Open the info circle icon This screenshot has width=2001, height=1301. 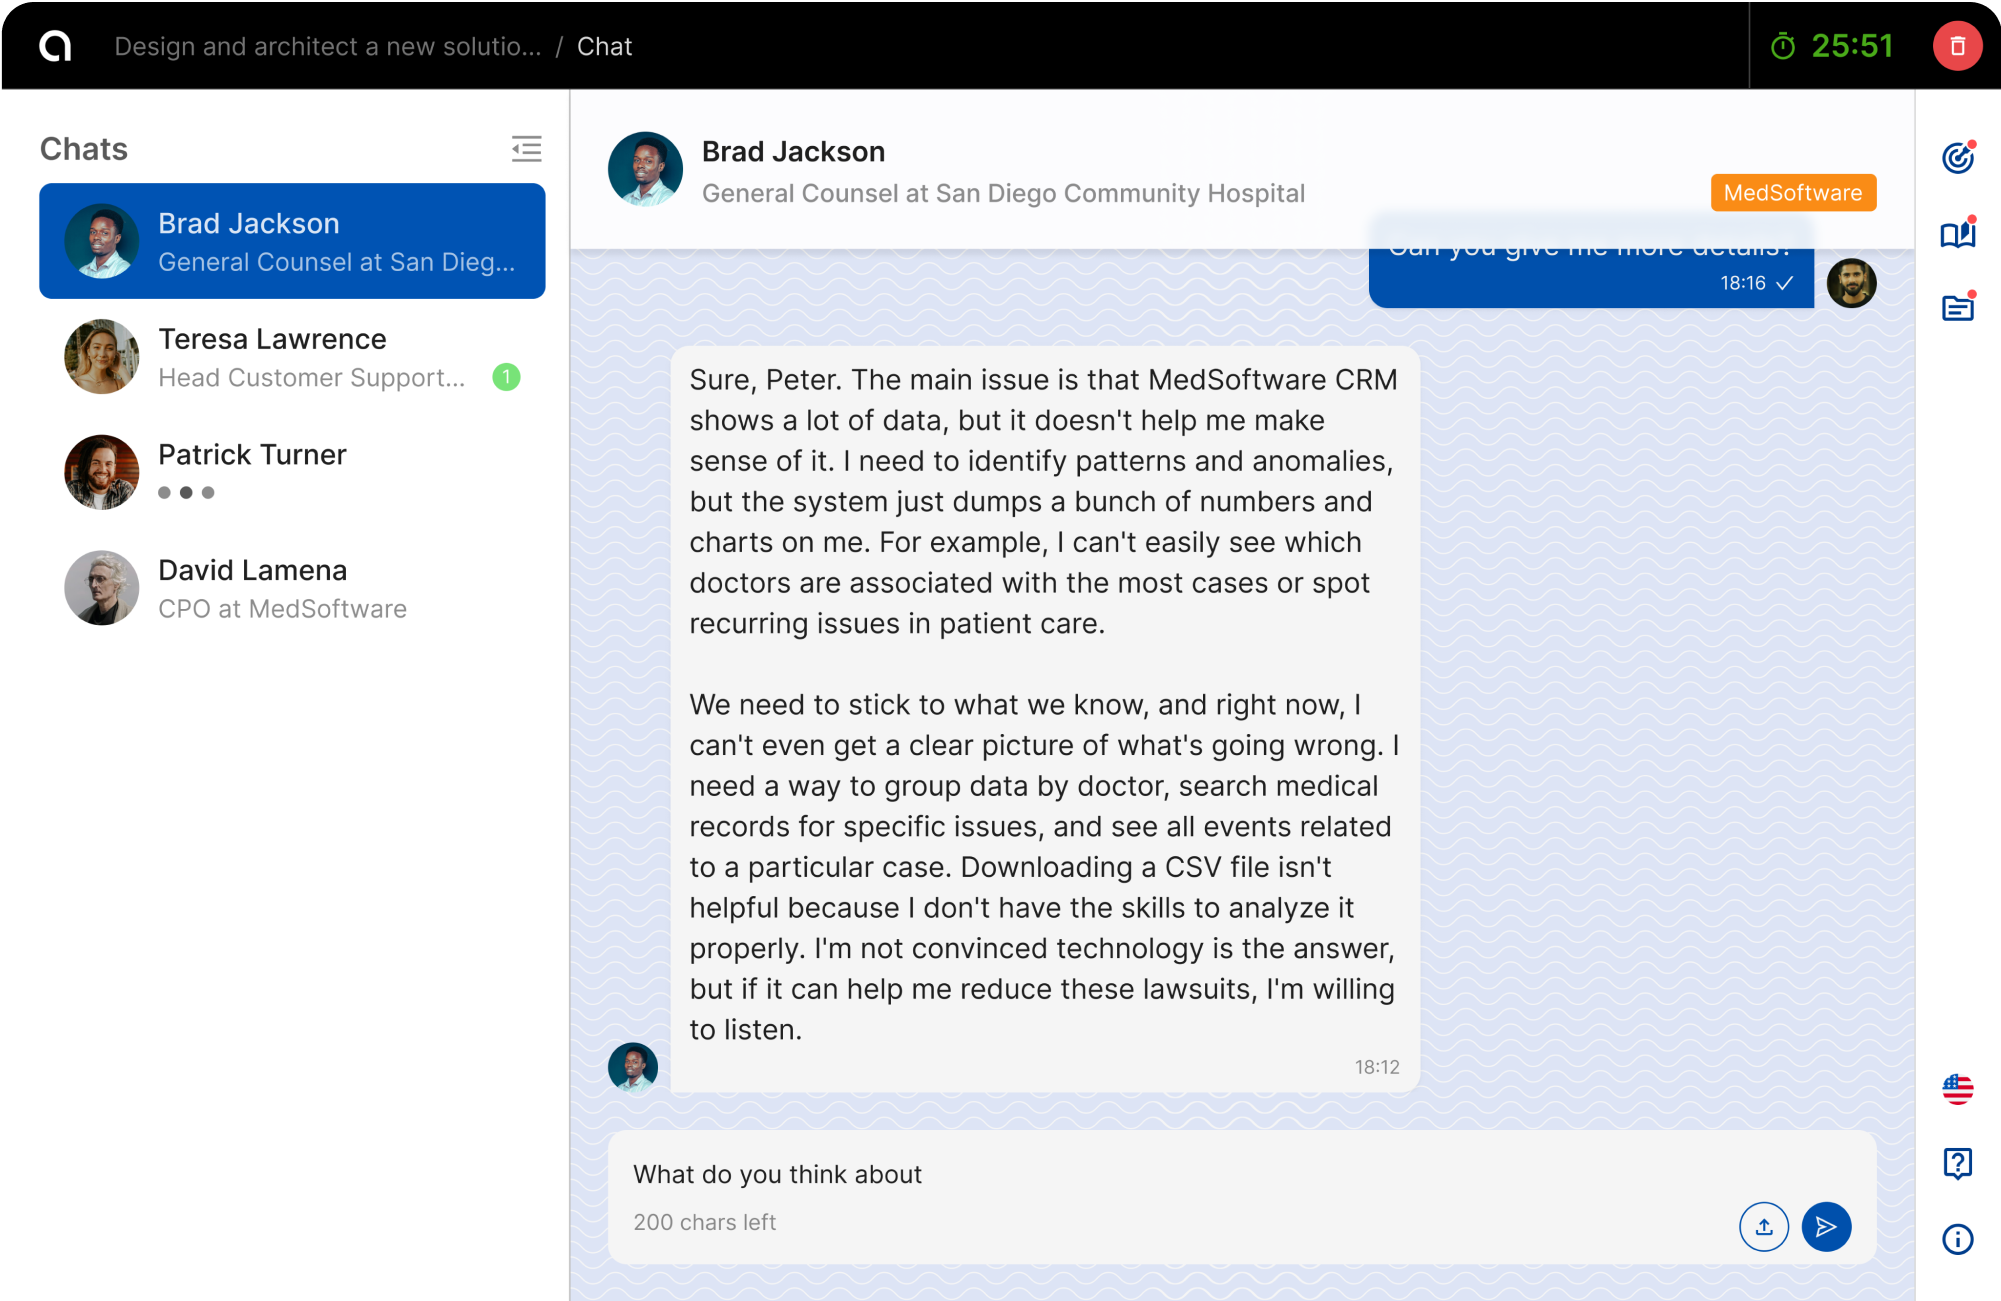click(1957, 1239)
